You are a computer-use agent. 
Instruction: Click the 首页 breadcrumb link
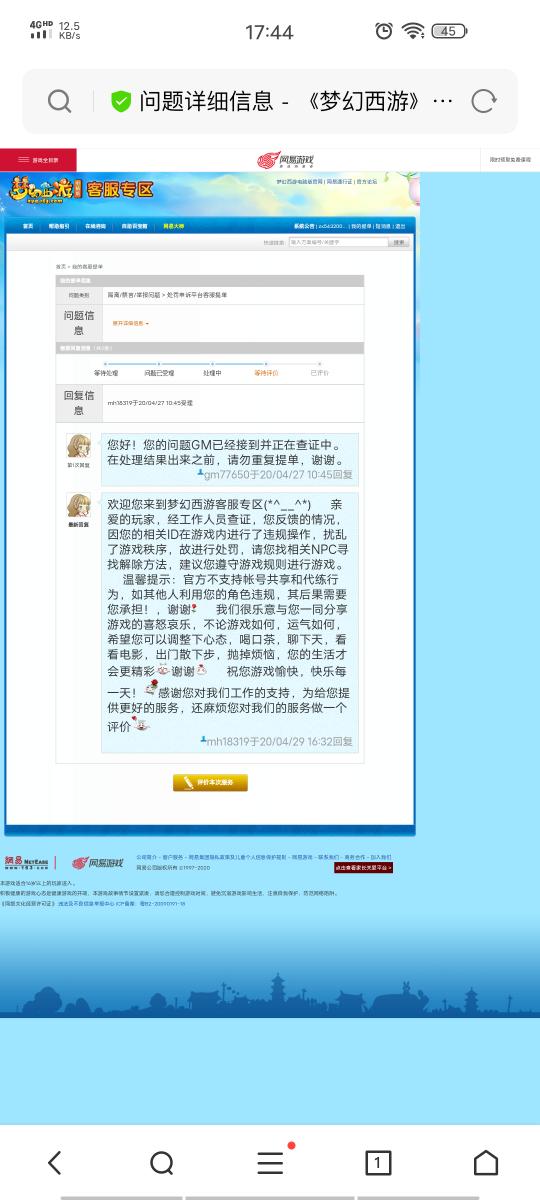coord(60,267)
